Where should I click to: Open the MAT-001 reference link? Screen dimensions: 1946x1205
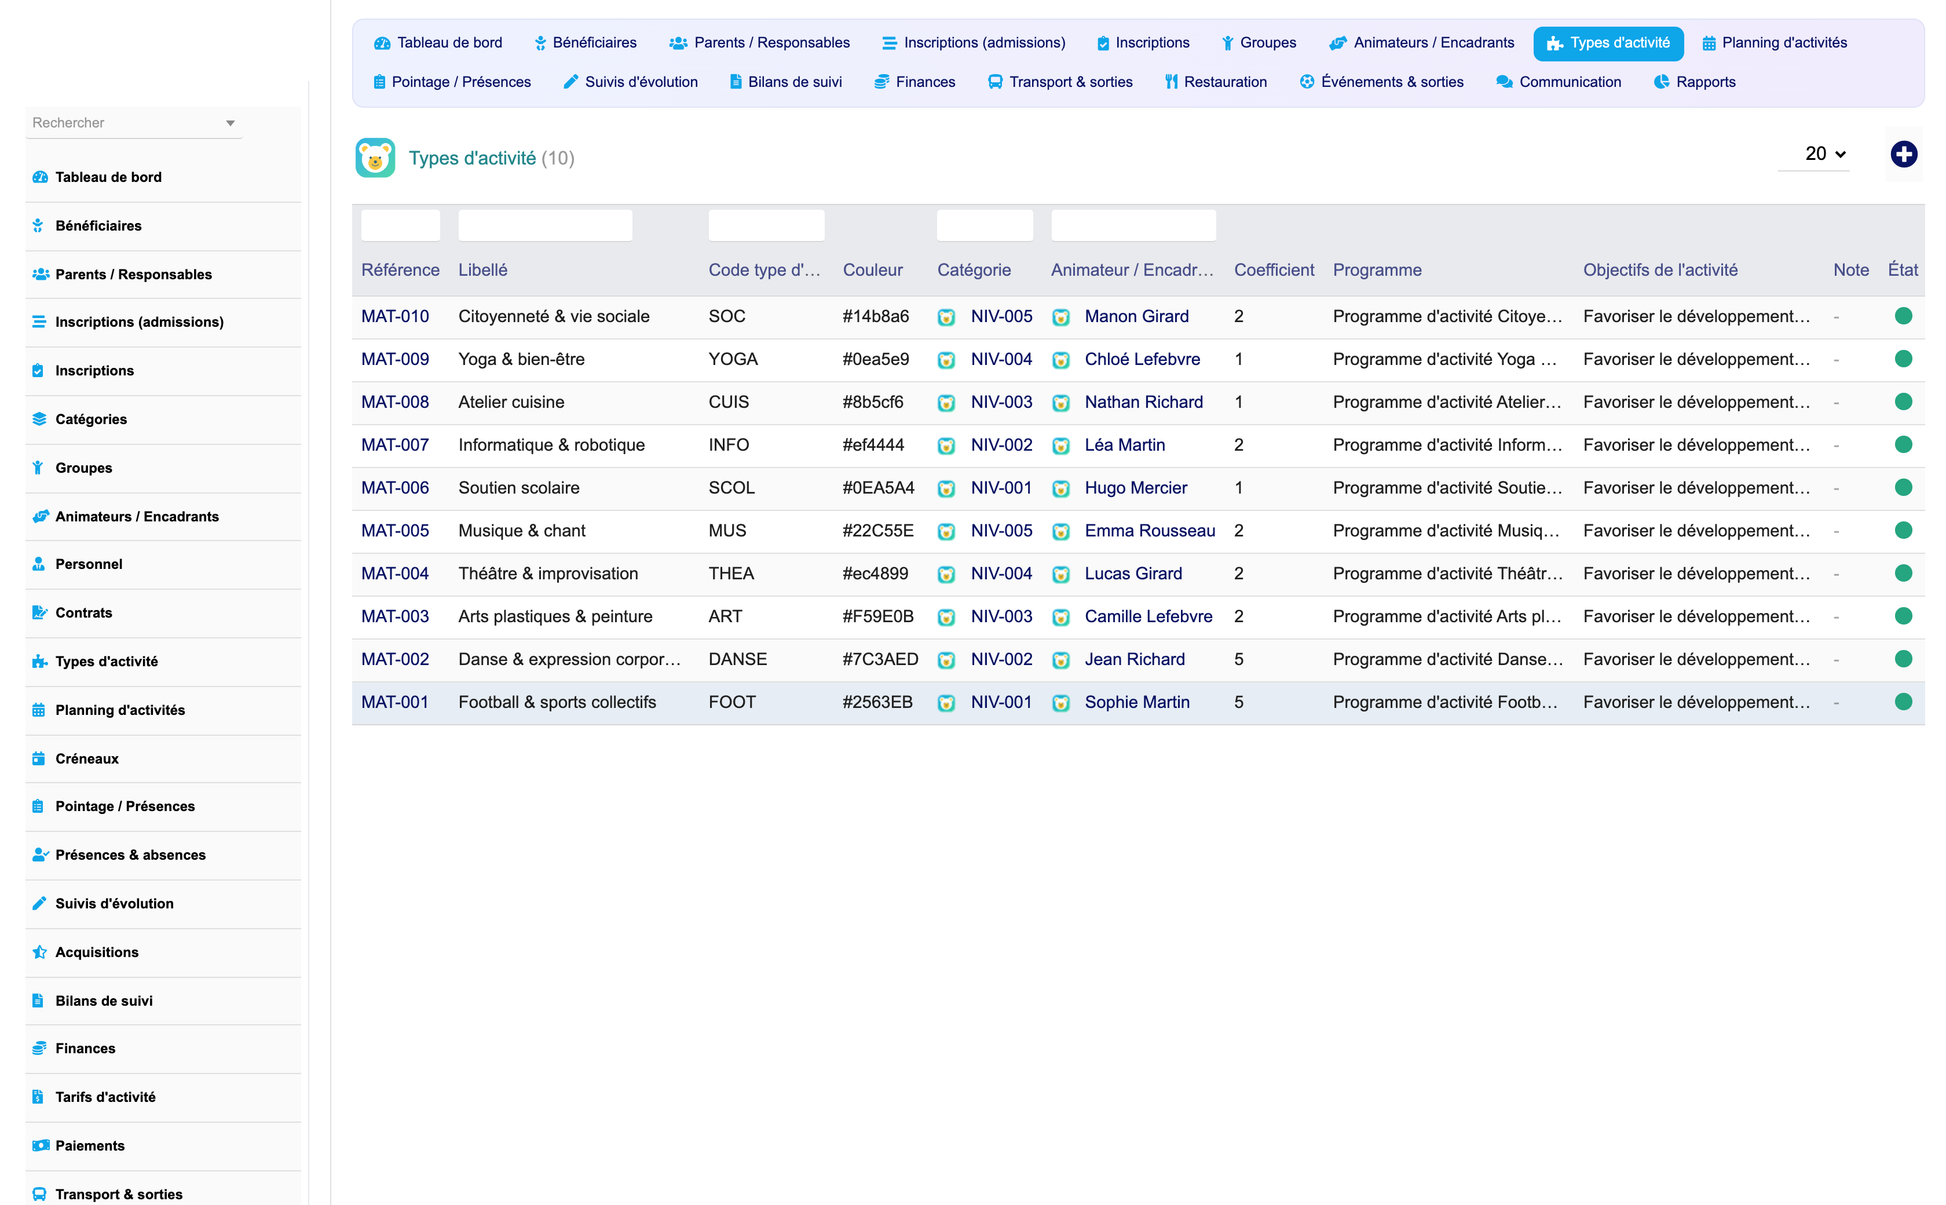coord(395,702)
